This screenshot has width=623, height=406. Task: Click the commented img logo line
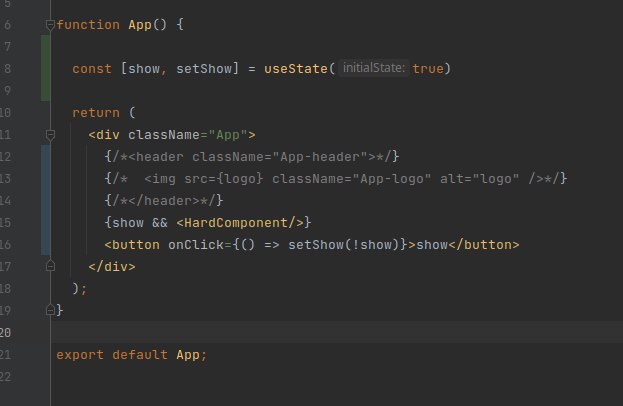(336, 178)
